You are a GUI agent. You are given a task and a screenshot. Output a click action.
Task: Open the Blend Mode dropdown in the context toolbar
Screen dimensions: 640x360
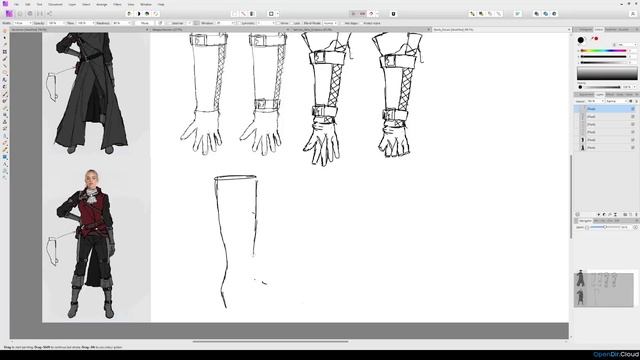coord(330,23)
